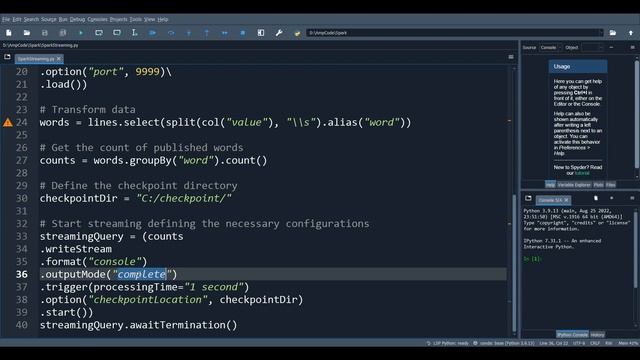
Task: Maximize current pane toolbar icon
Action: 261,33
